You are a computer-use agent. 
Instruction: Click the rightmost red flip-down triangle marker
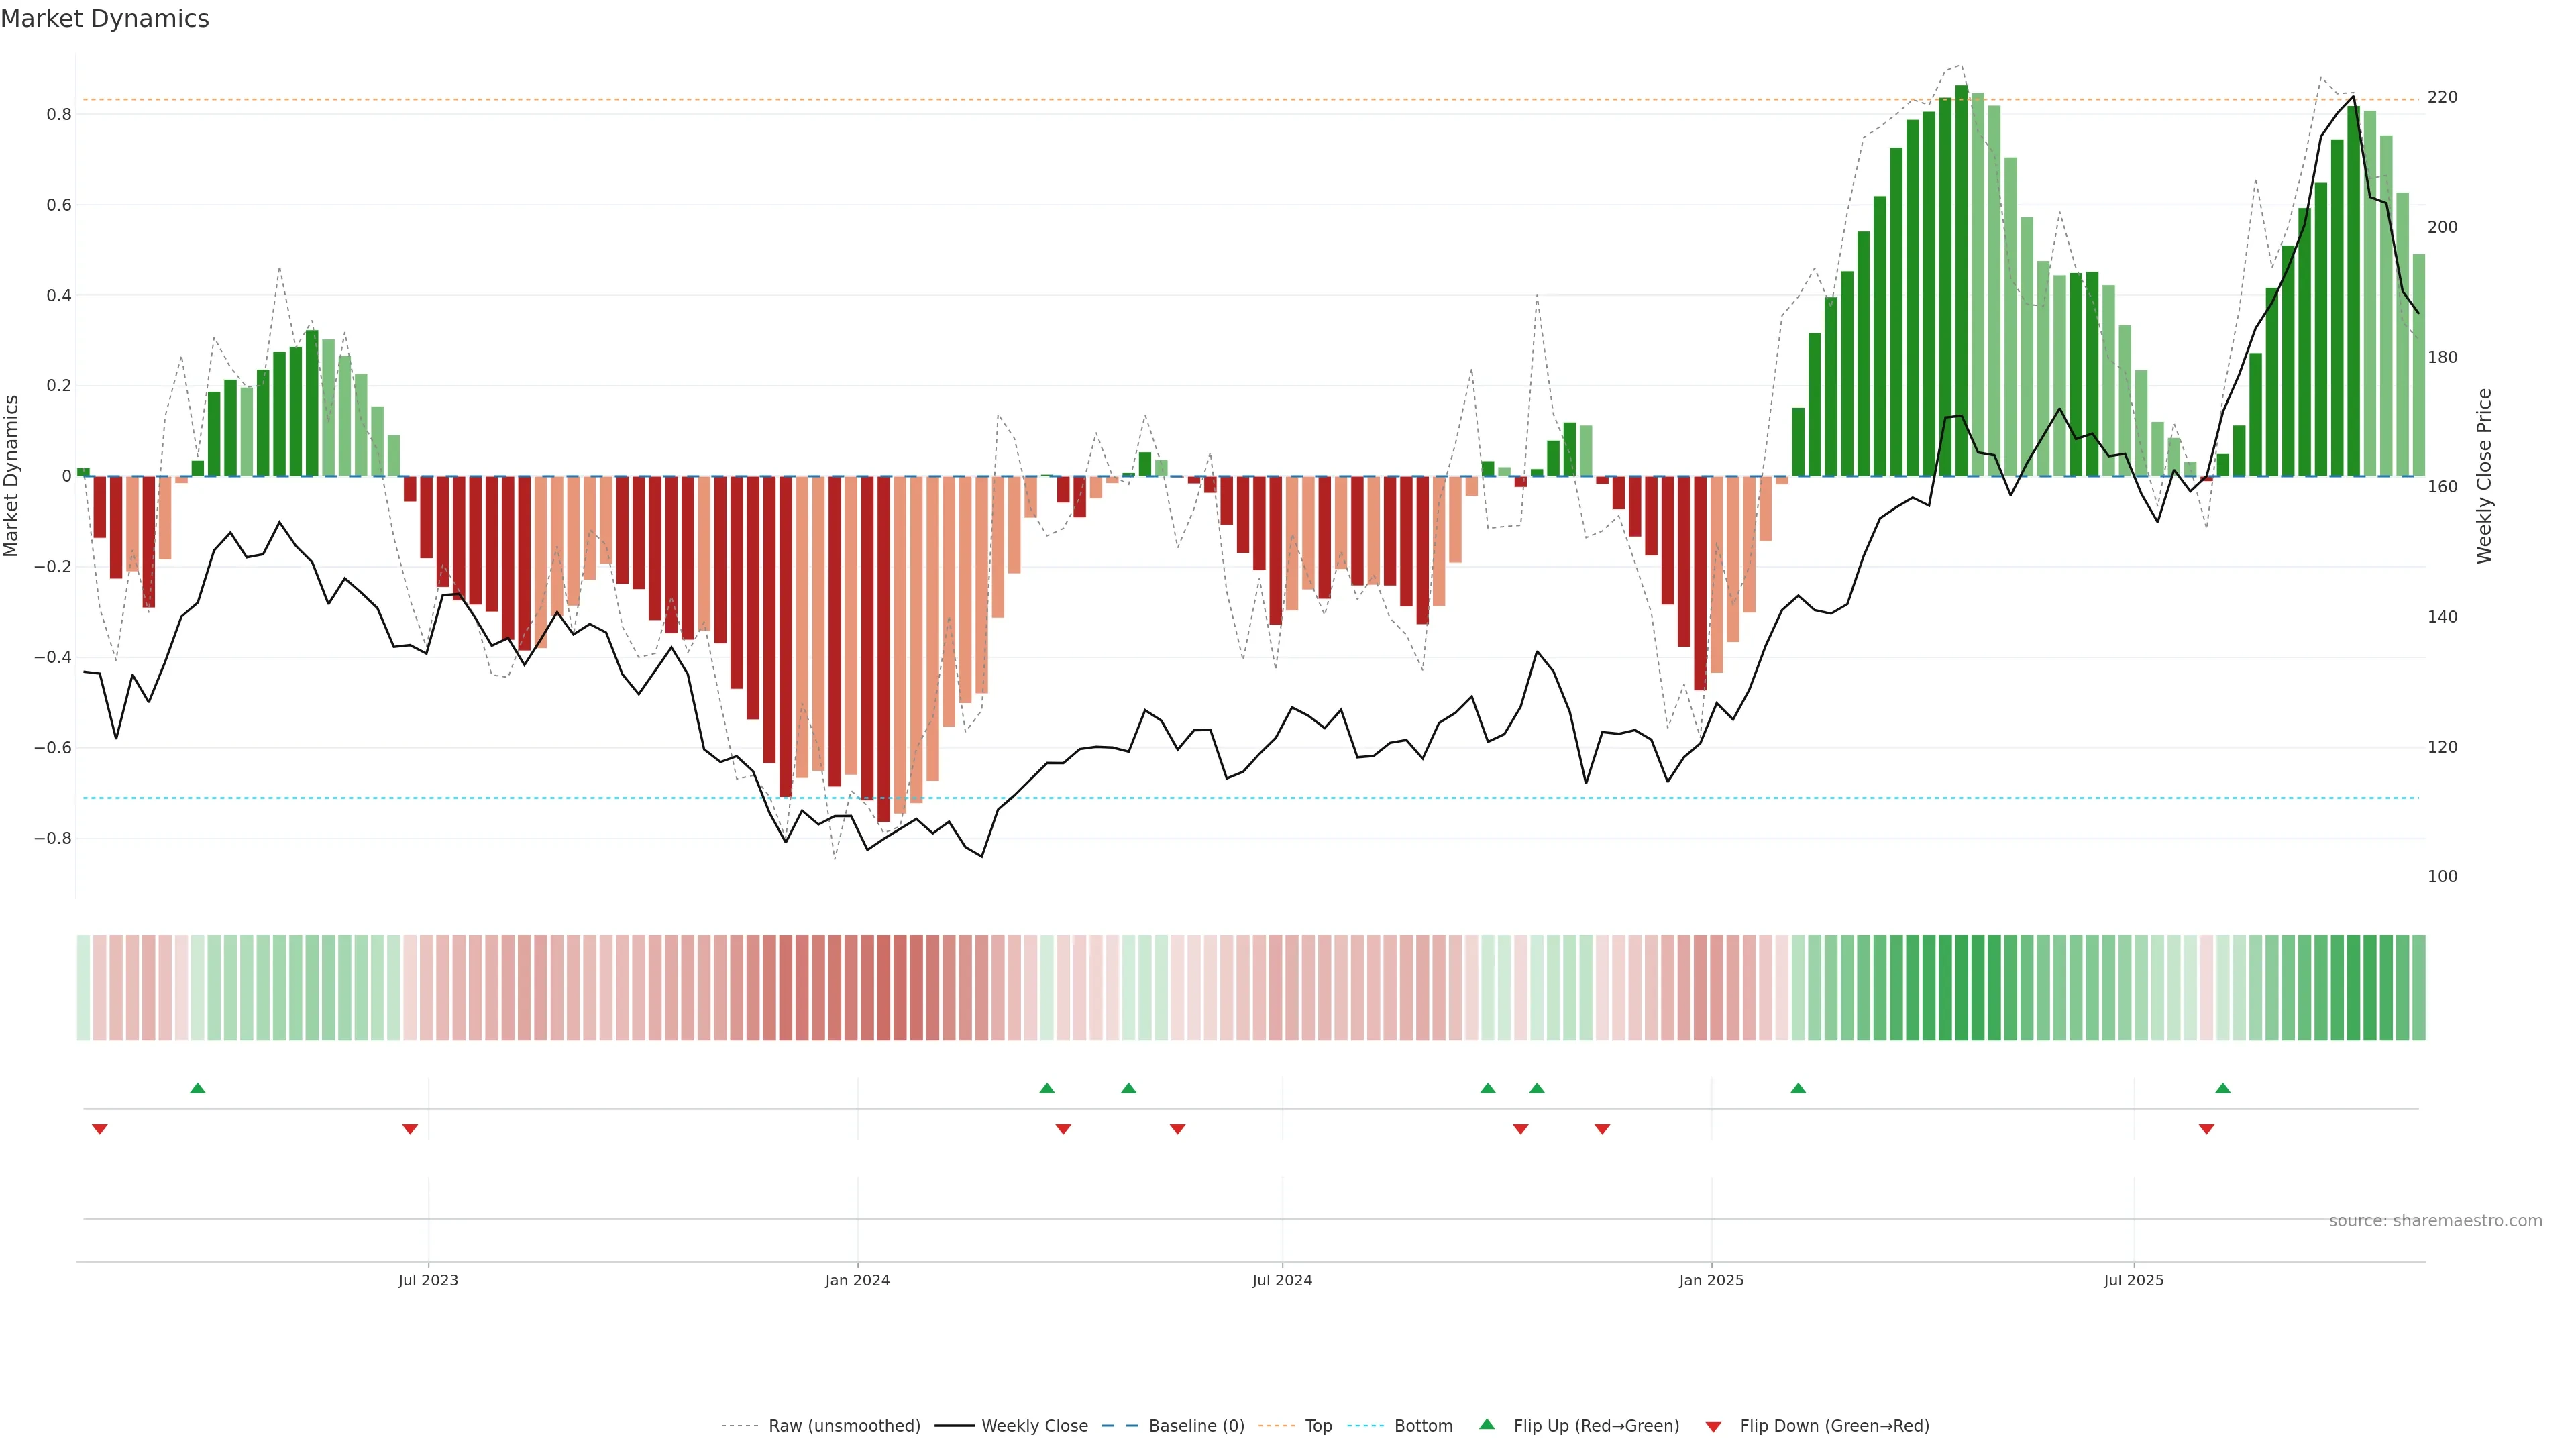[2206, 1129]
